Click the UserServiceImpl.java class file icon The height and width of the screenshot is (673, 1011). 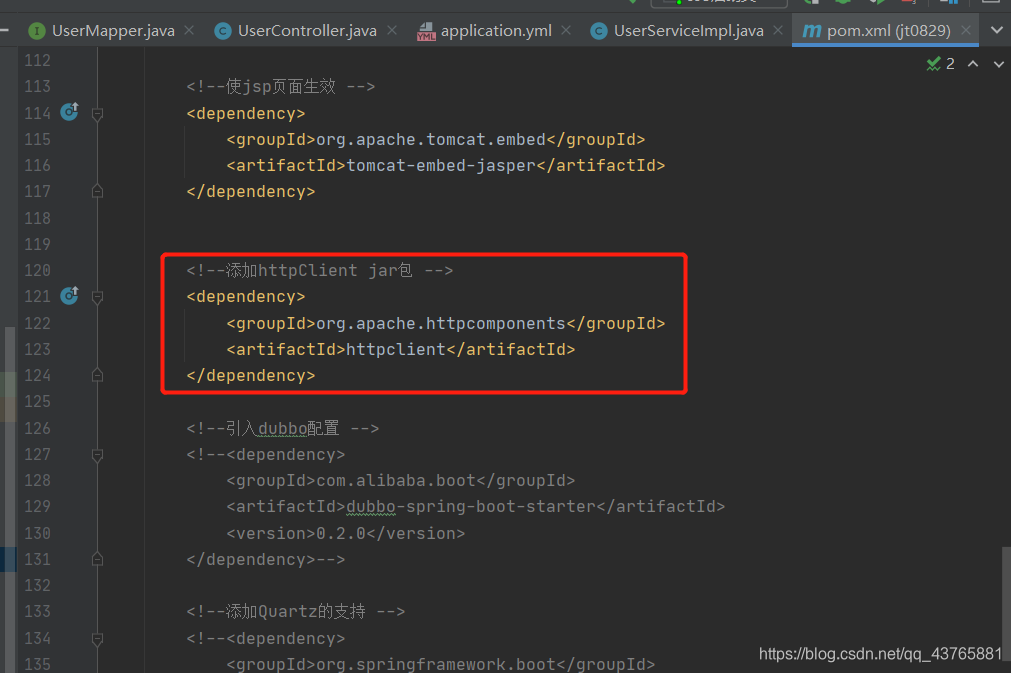pos(599,31)
